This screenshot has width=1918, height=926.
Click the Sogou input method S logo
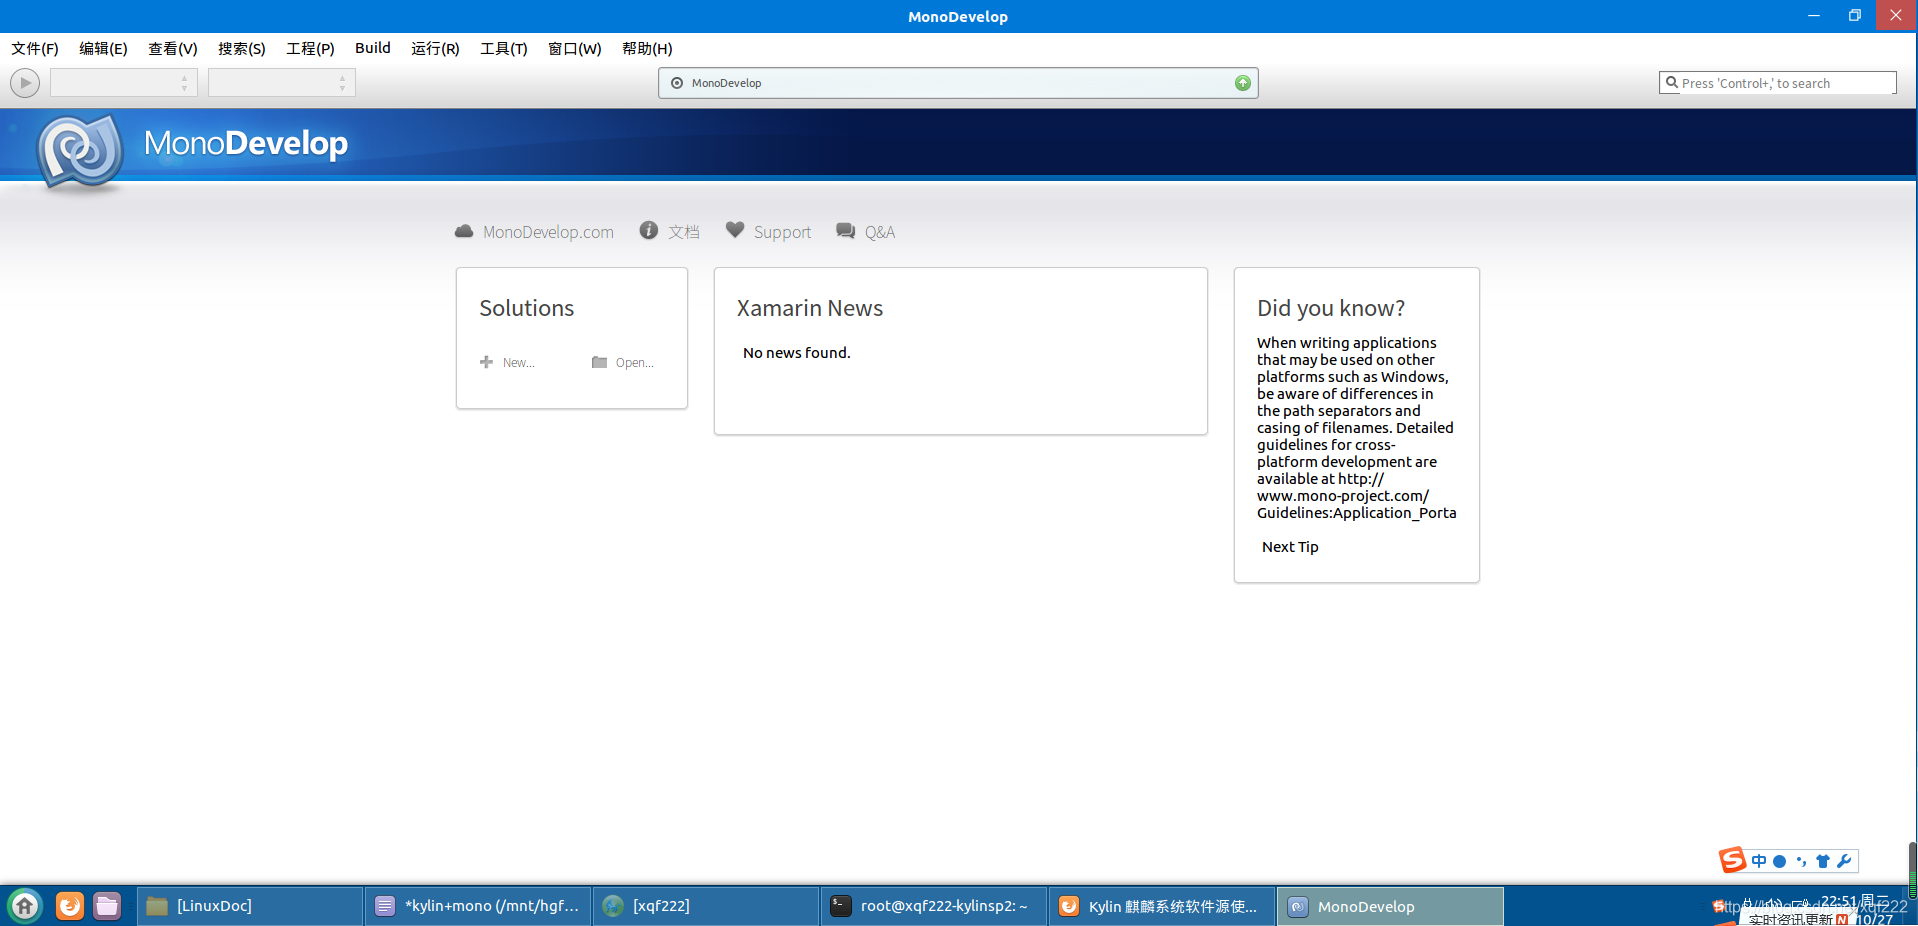point(1732,860)
